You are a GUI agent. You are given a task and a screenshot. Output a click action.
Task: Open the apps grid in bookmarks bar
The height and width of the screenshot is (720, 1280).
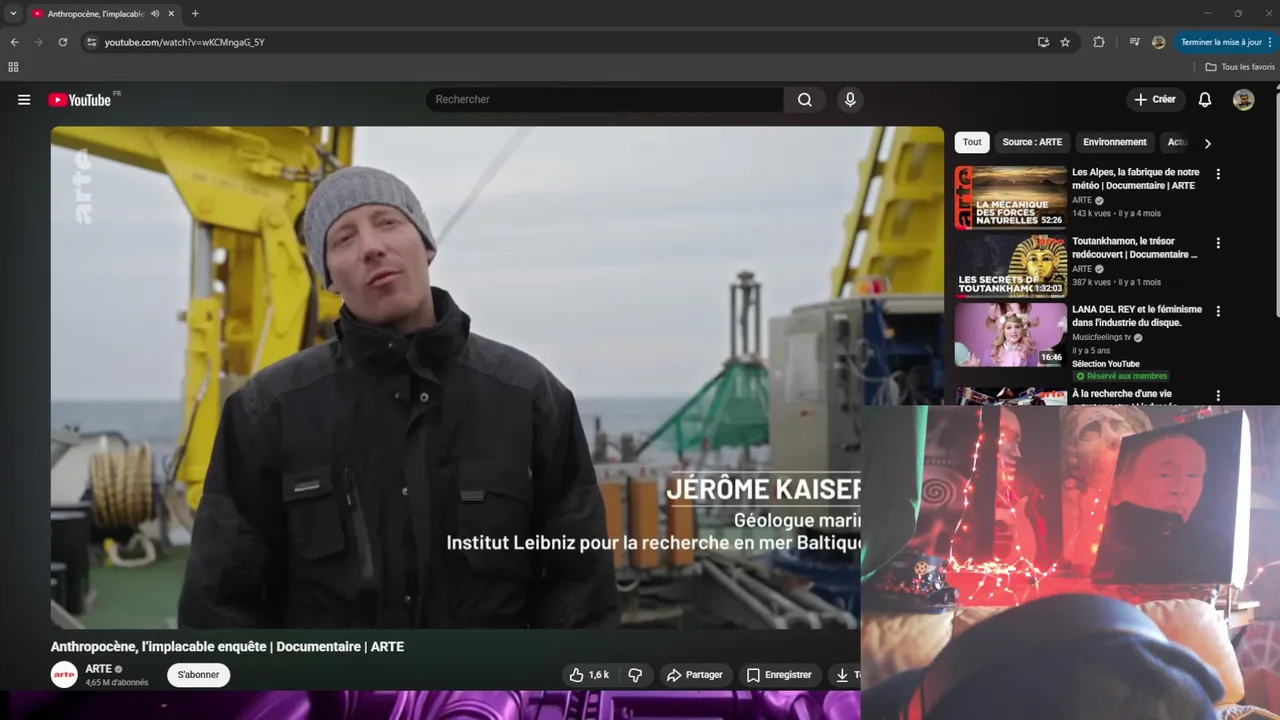point(13,67)
